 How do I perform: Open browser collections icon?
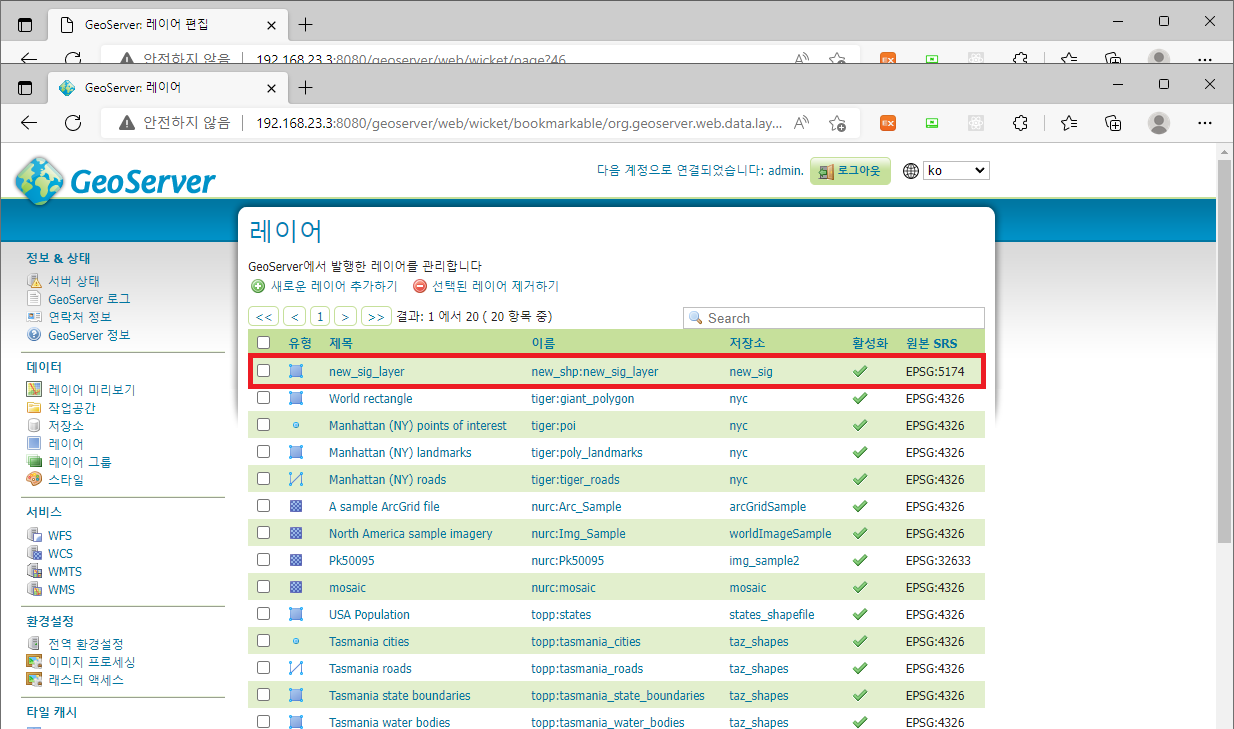1113,123
